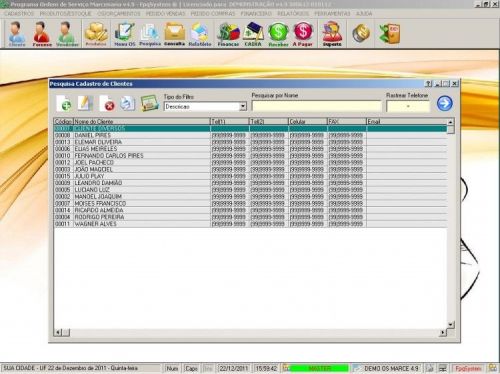Screen dimensions: 500x374
Task: Delete client with red X document icon
Action: [107, 103]
